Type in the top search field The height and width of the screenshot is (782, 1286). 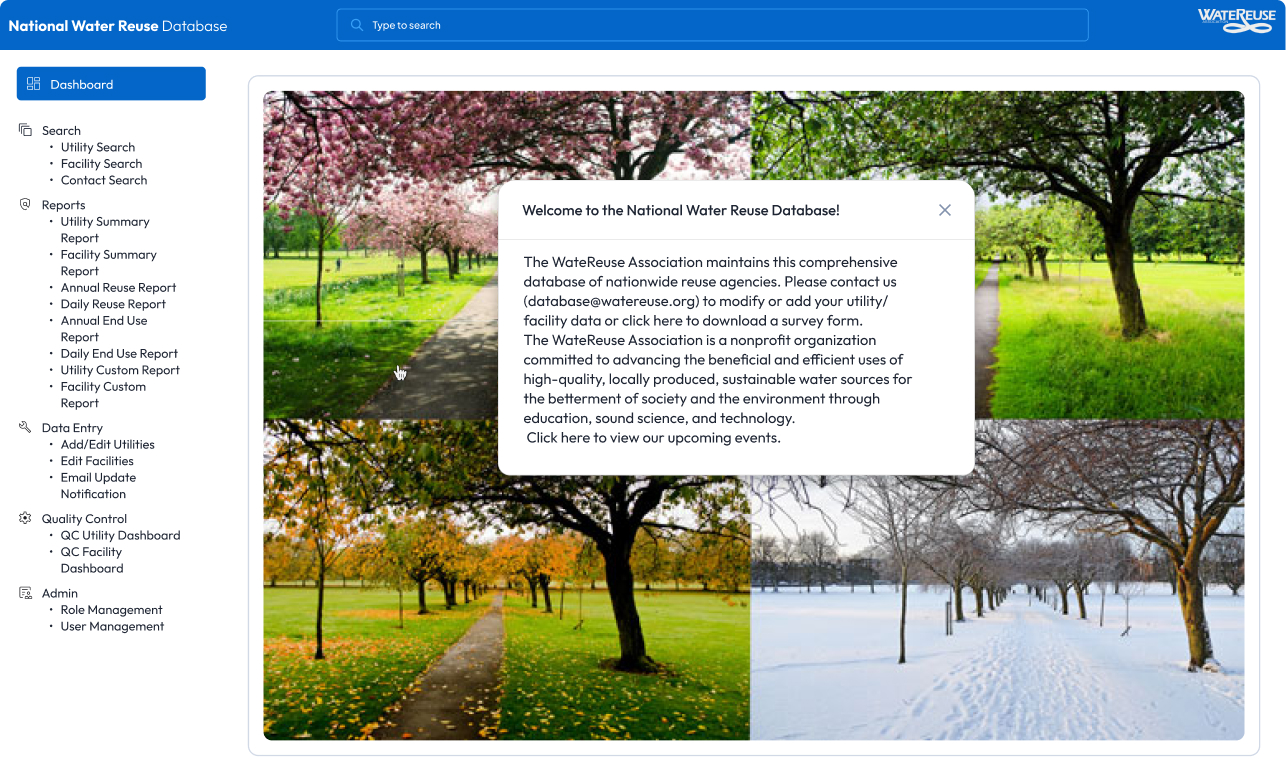tap(720, 25)
